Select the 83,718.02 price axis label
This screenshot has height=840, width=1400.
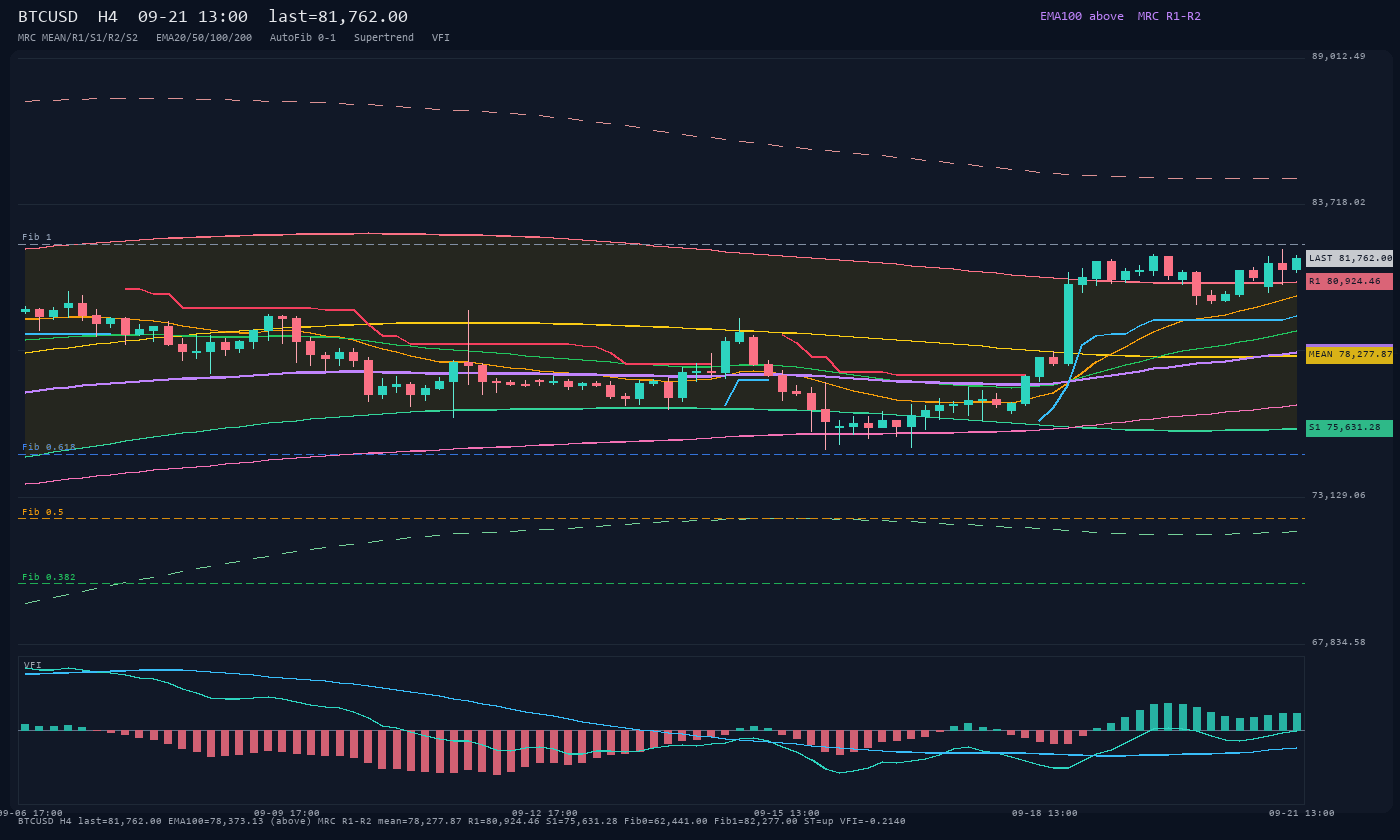1338,202
